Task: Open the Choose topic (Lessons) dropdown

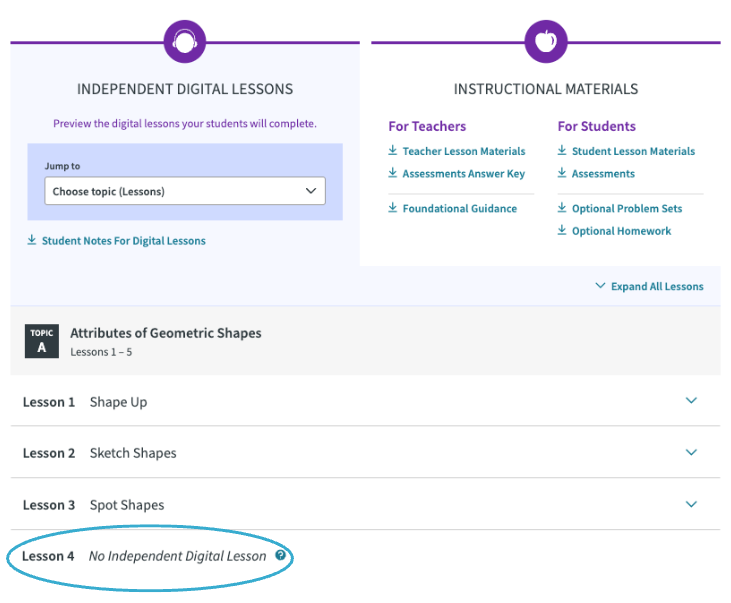Action: 185,191
